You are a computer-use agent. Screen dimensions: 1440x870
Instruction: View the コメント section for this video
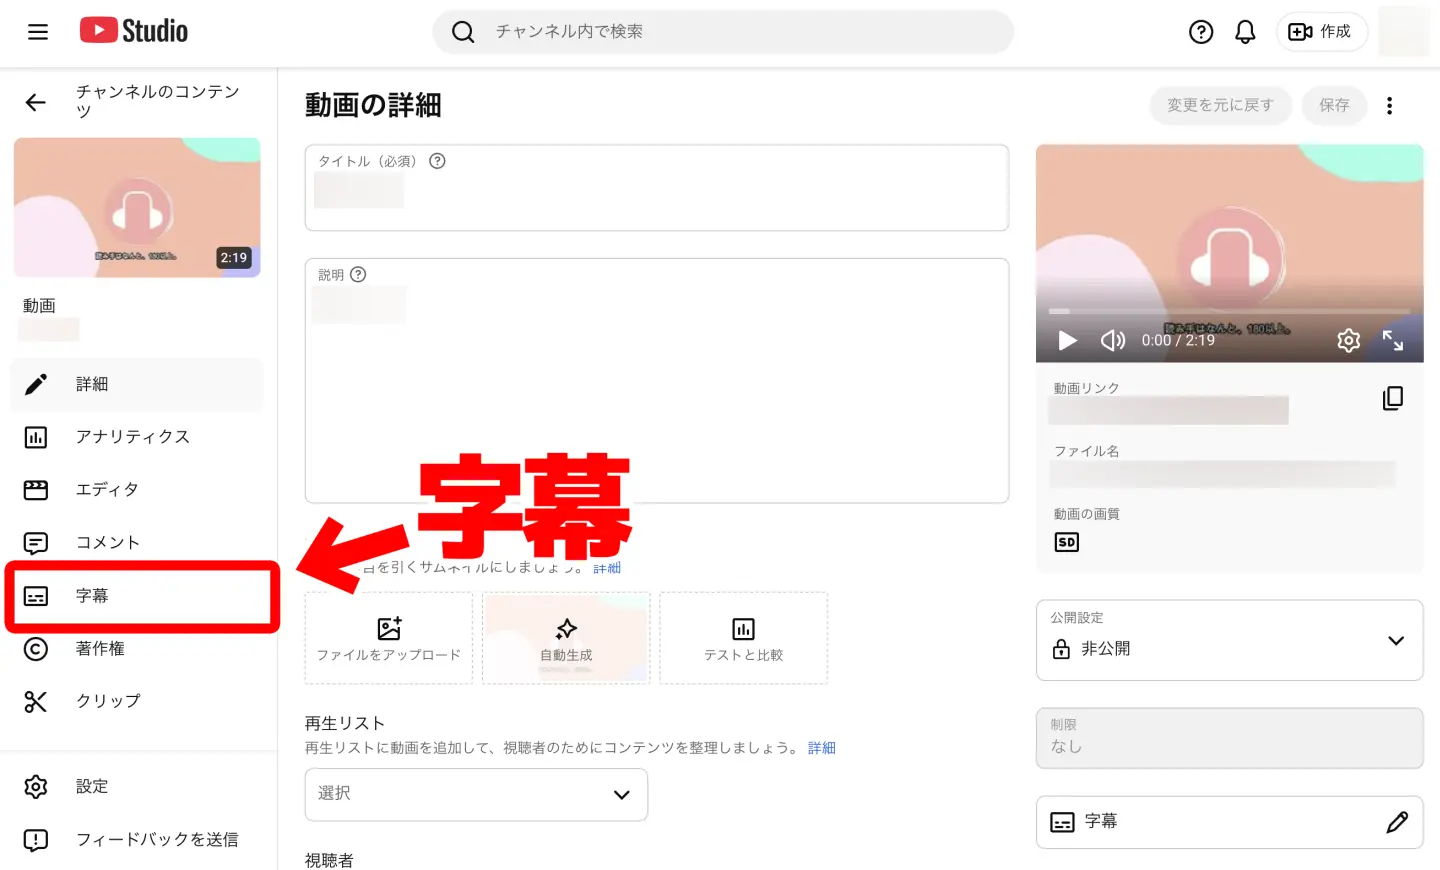pos(107,542)
